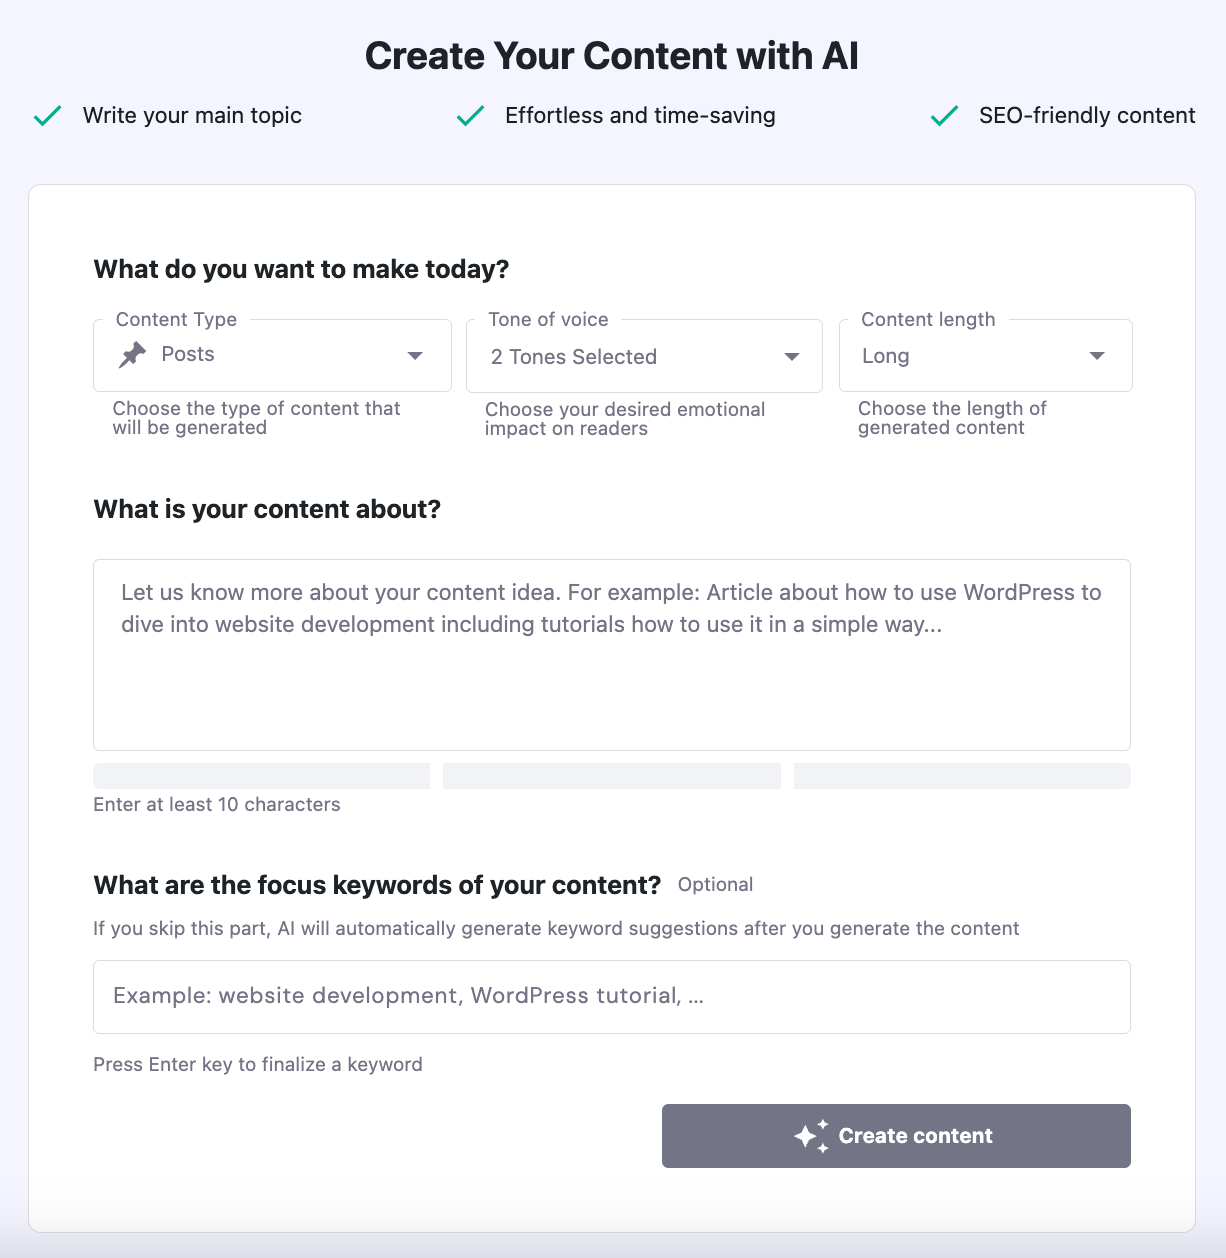
Task: Open the Tone of voice dropdown
Action: [x=643, y=356]
